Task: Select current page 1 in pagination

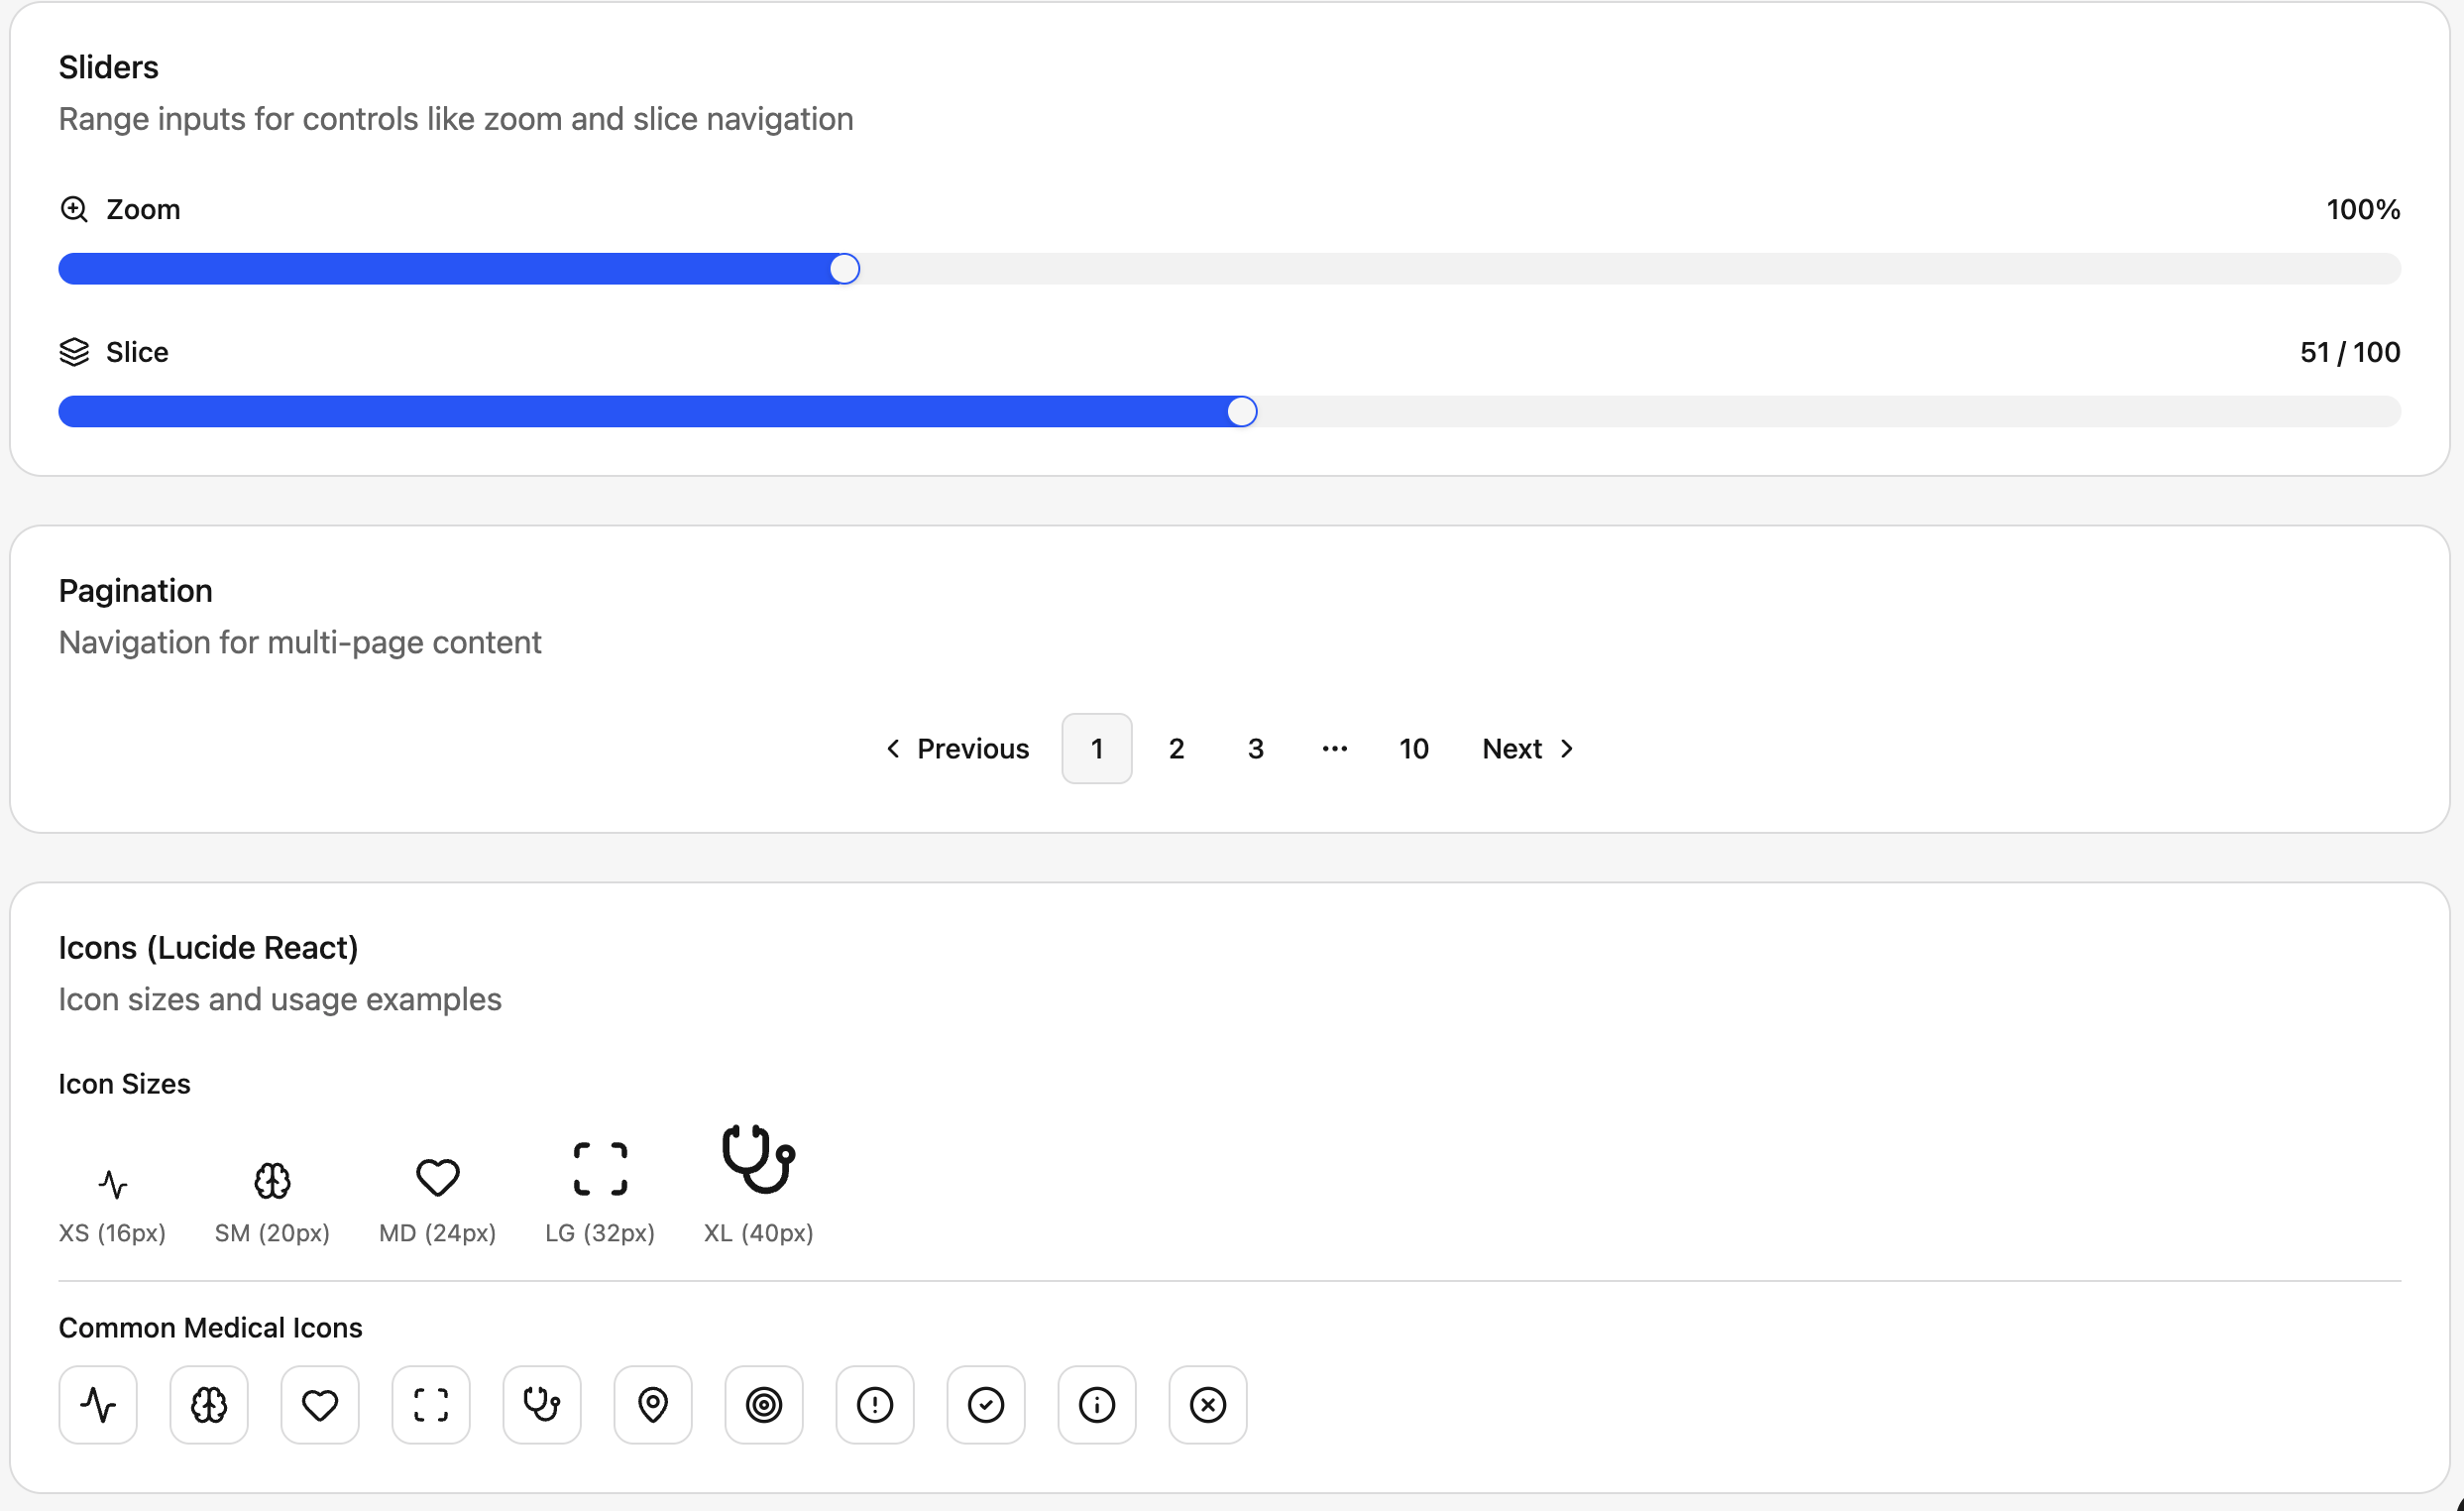Action: coord(1097,748)
